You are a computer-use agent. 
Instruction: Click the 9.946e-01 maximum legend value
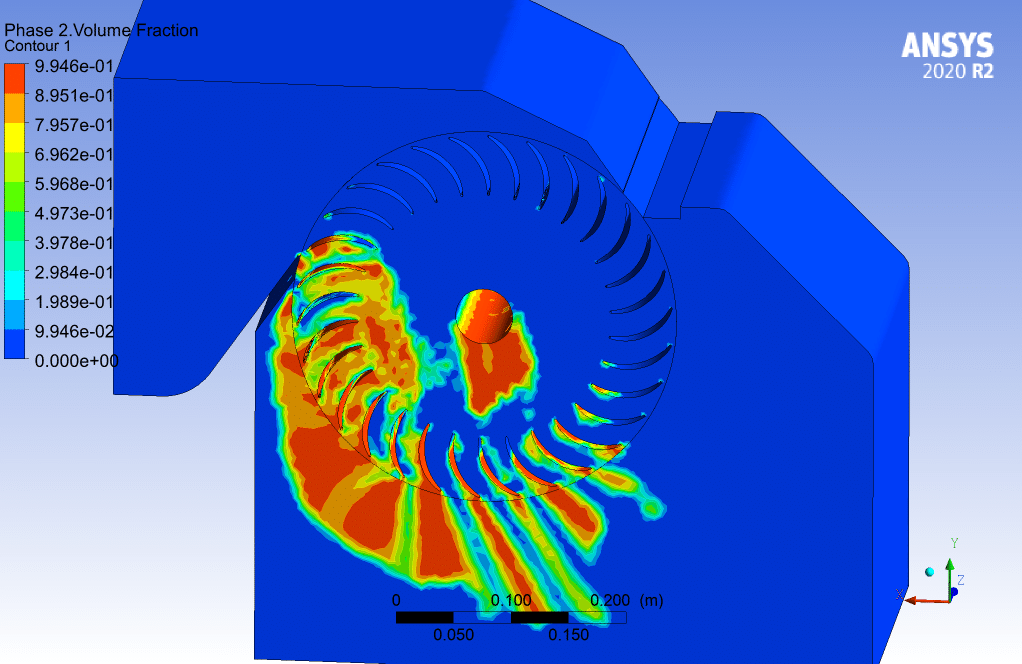click(x=74, y=67)
